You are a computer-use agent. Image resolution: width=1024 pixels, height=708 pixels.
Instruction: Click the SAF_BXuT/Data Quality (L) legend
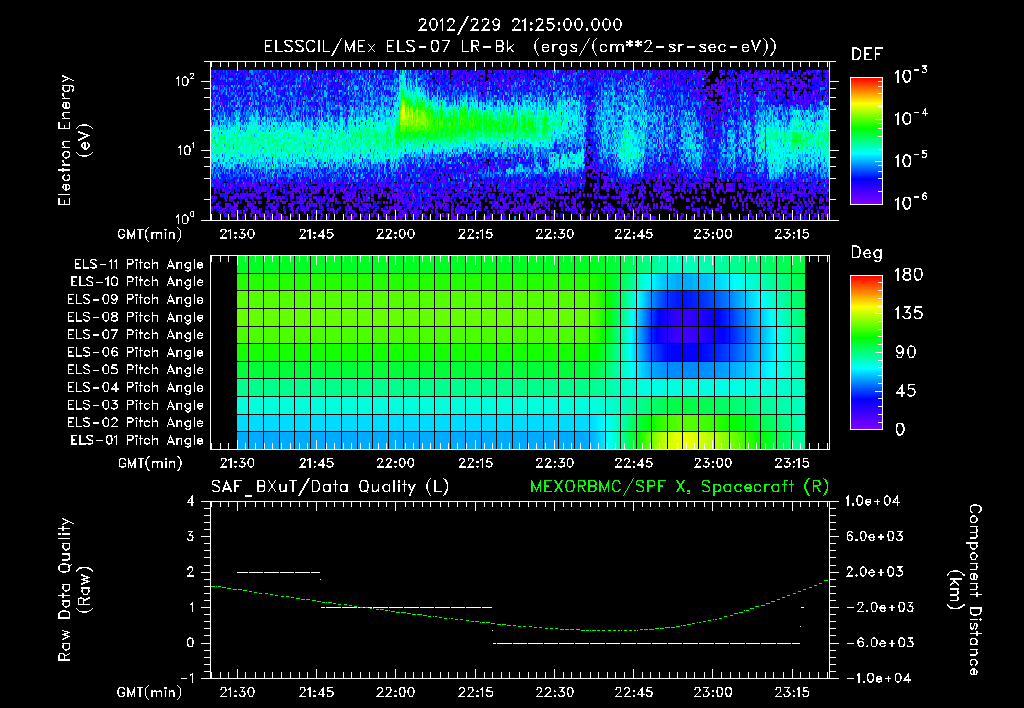(330, 487)
